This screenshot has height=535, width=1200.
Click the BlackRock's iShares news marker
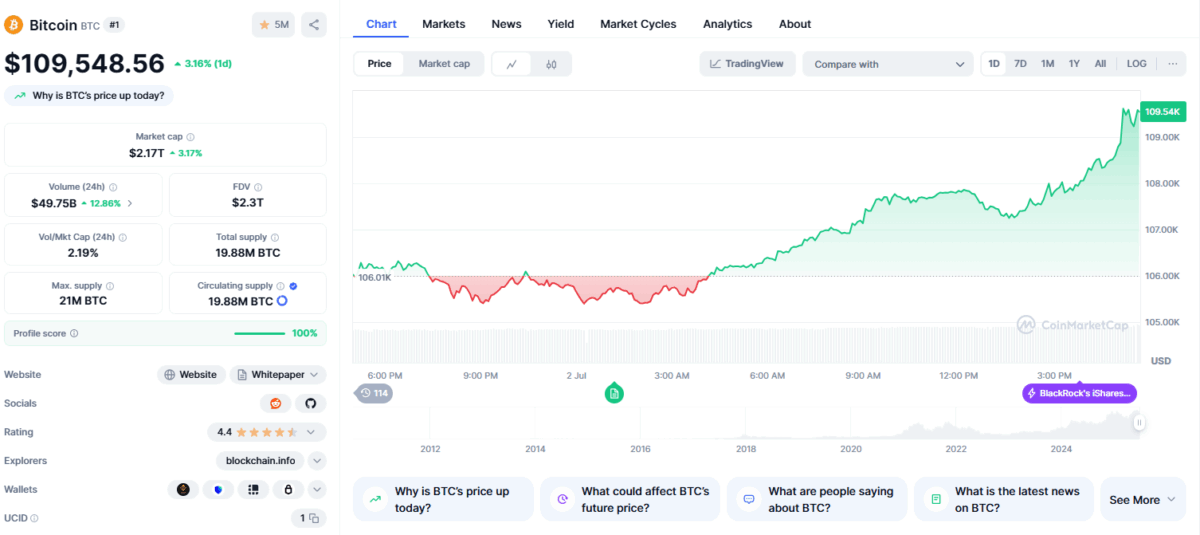(x=1079, y=393)
